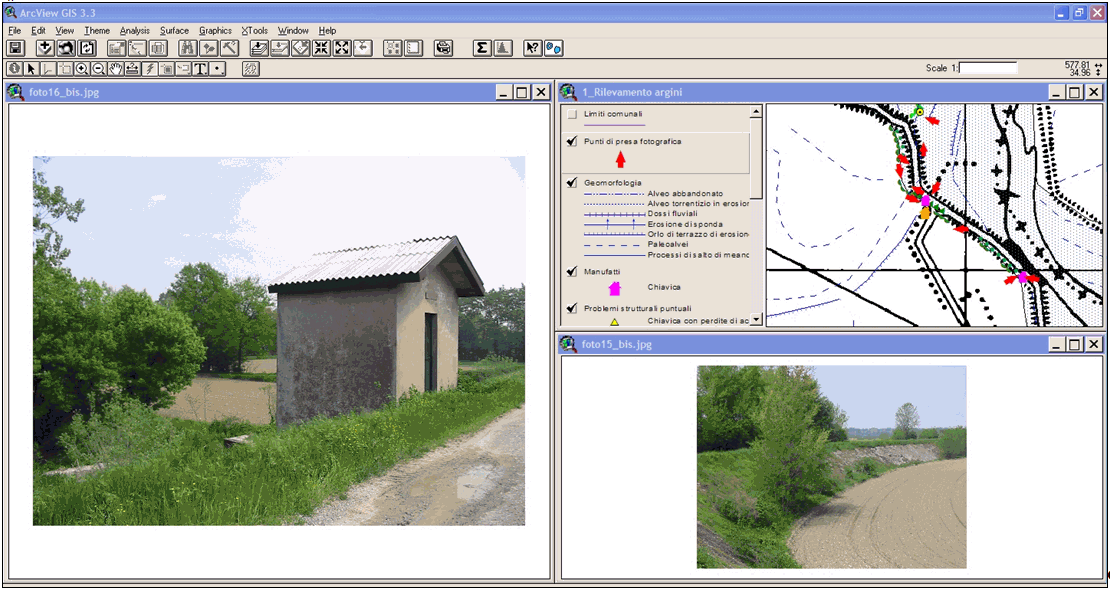Screen dimensions: 1110x590
Task: Select the Draw Point tool
Action: (218, 69)
